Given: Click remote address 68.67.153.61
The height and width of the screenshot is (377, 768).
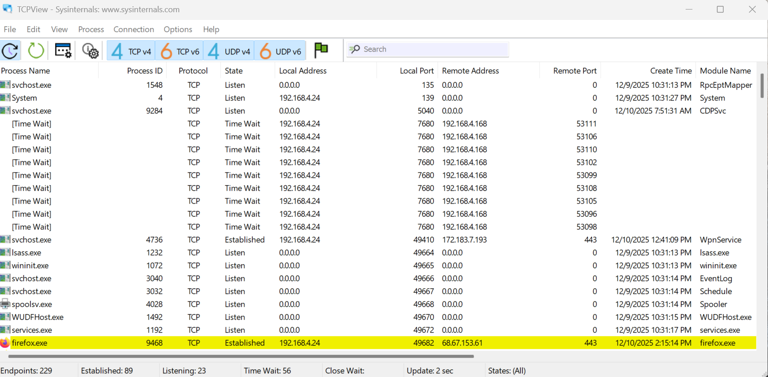Looking at the screenshot, I should pyautogui.click(x=462, y=343).
